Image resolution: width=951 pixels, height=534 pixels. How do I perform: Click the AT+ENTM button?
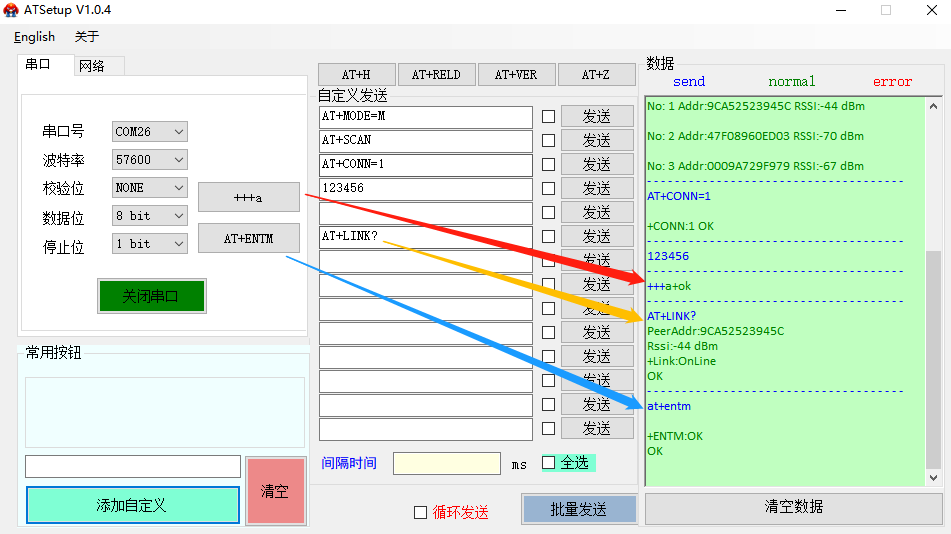248,239
